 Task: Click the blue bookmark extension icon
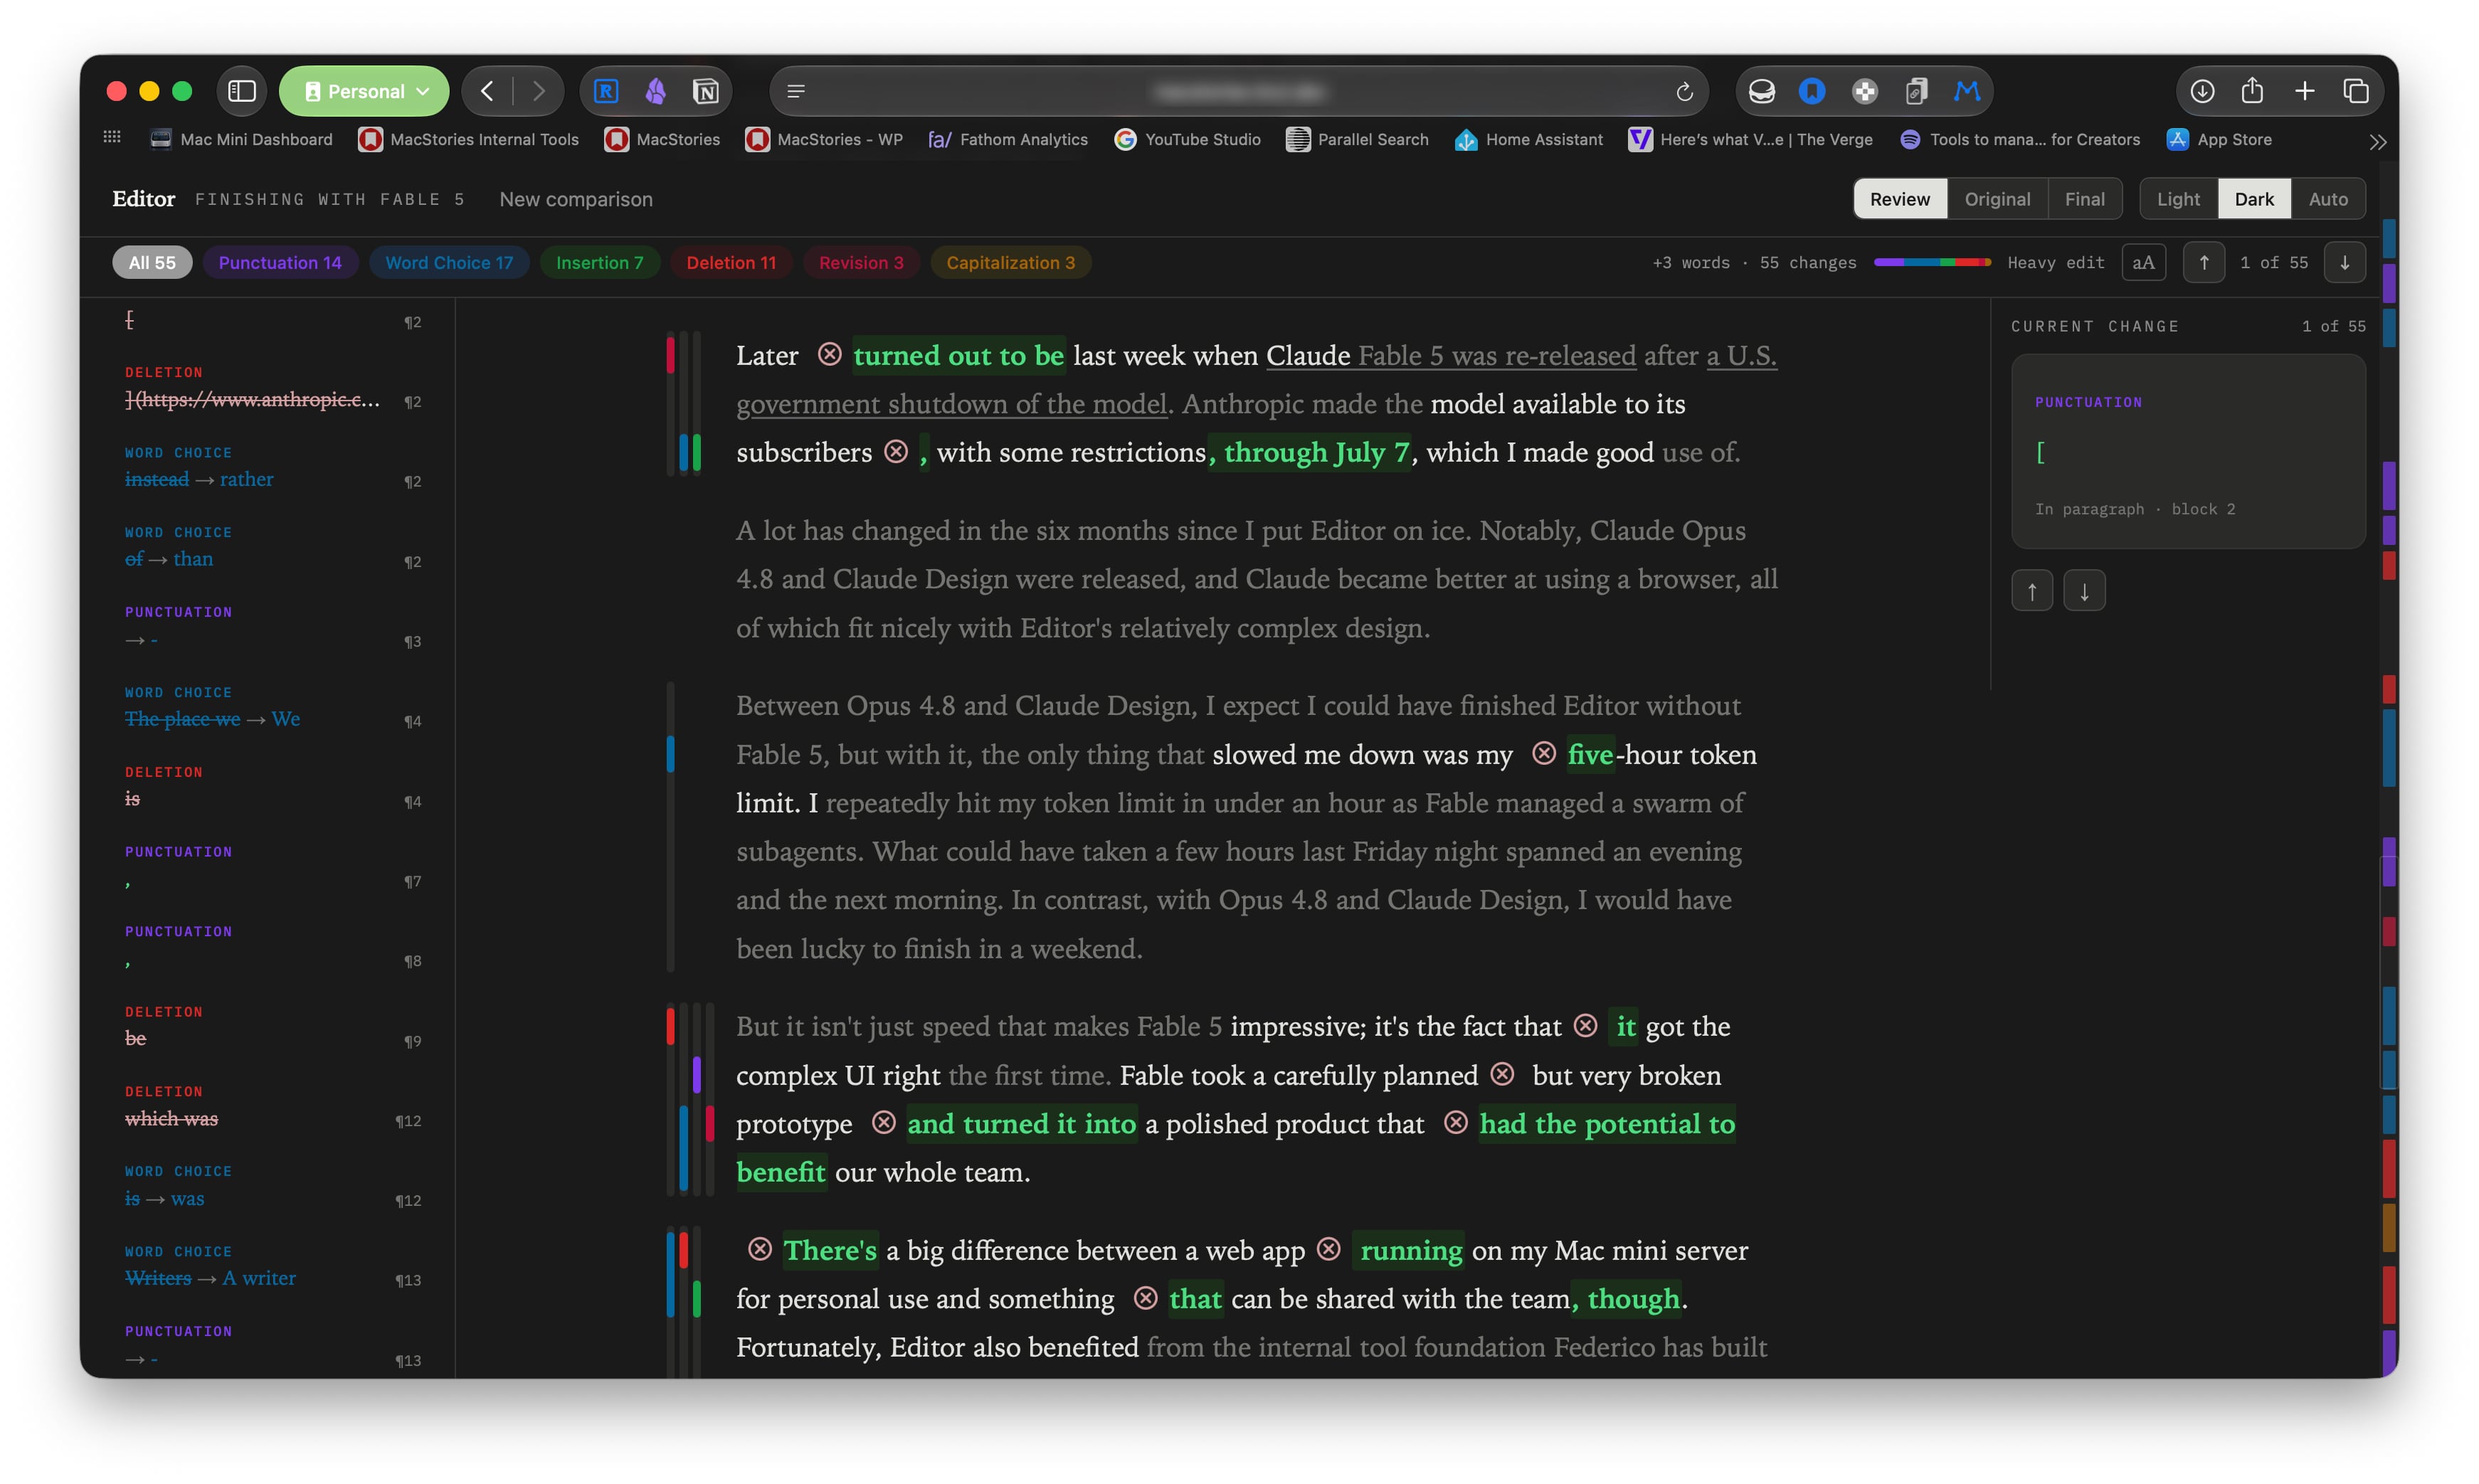(1812, 91)
